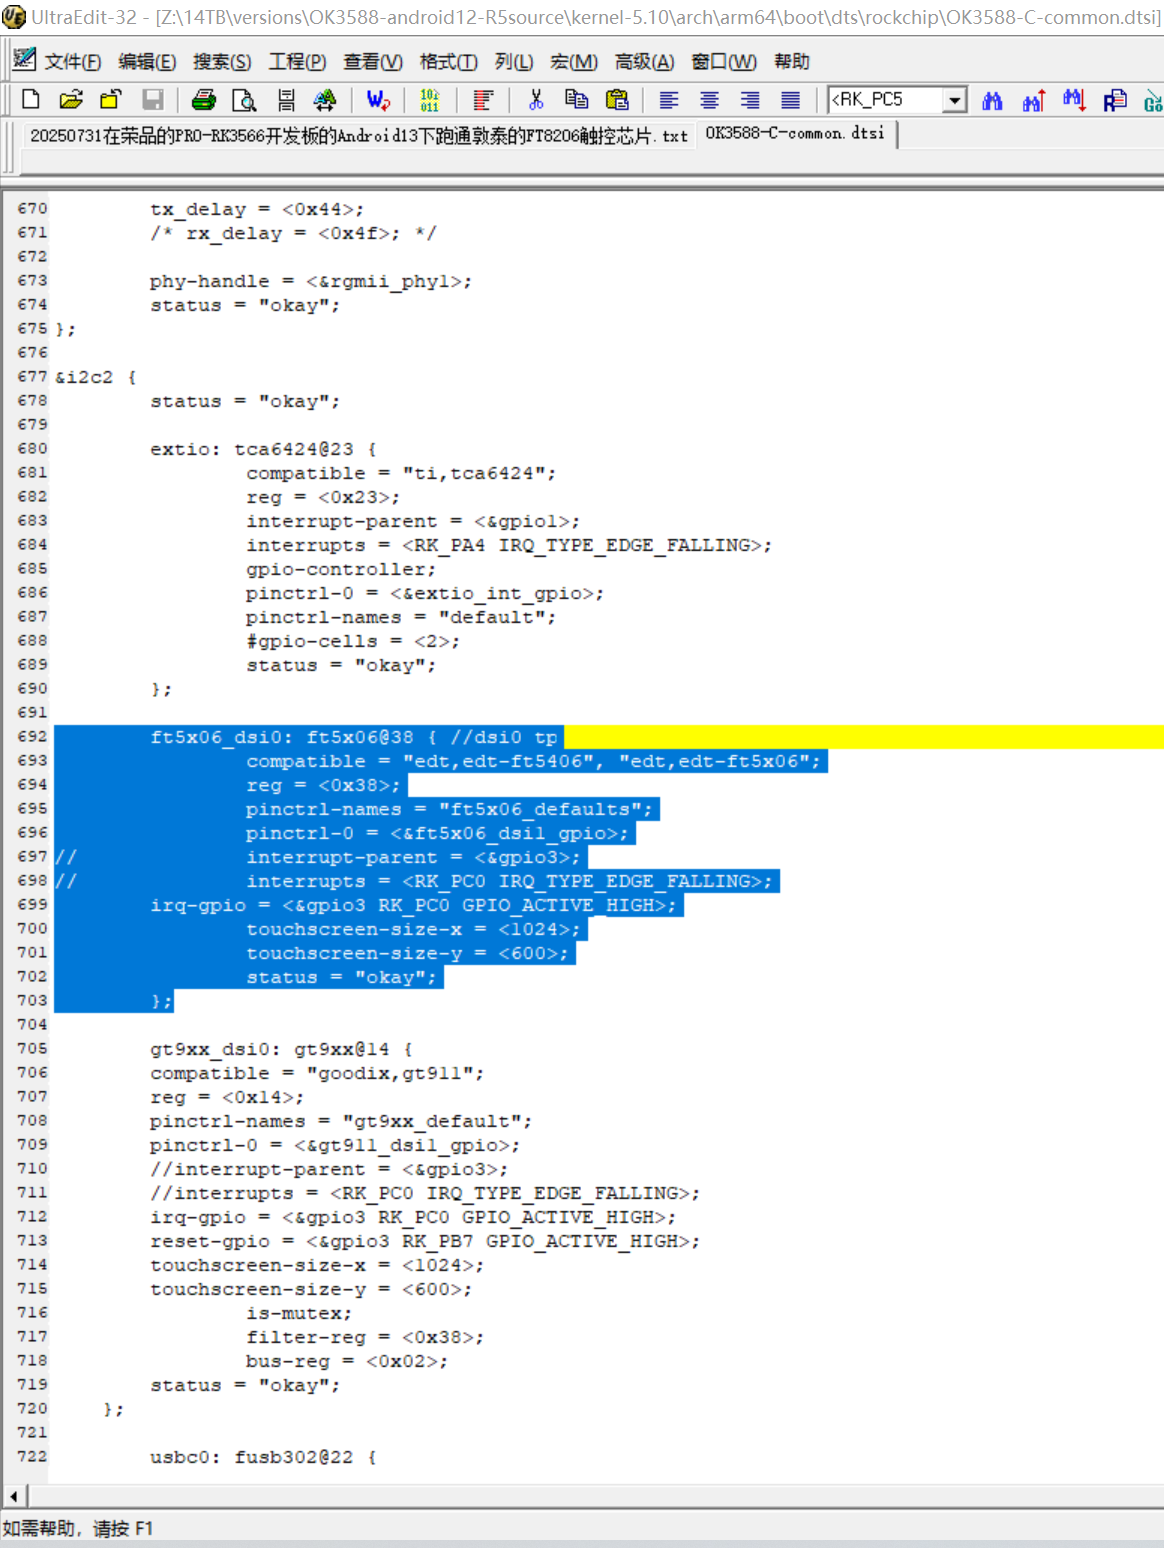Toggle Hex edit mode with the 101 icon
1164x1548 pixels.
point(430,99)
